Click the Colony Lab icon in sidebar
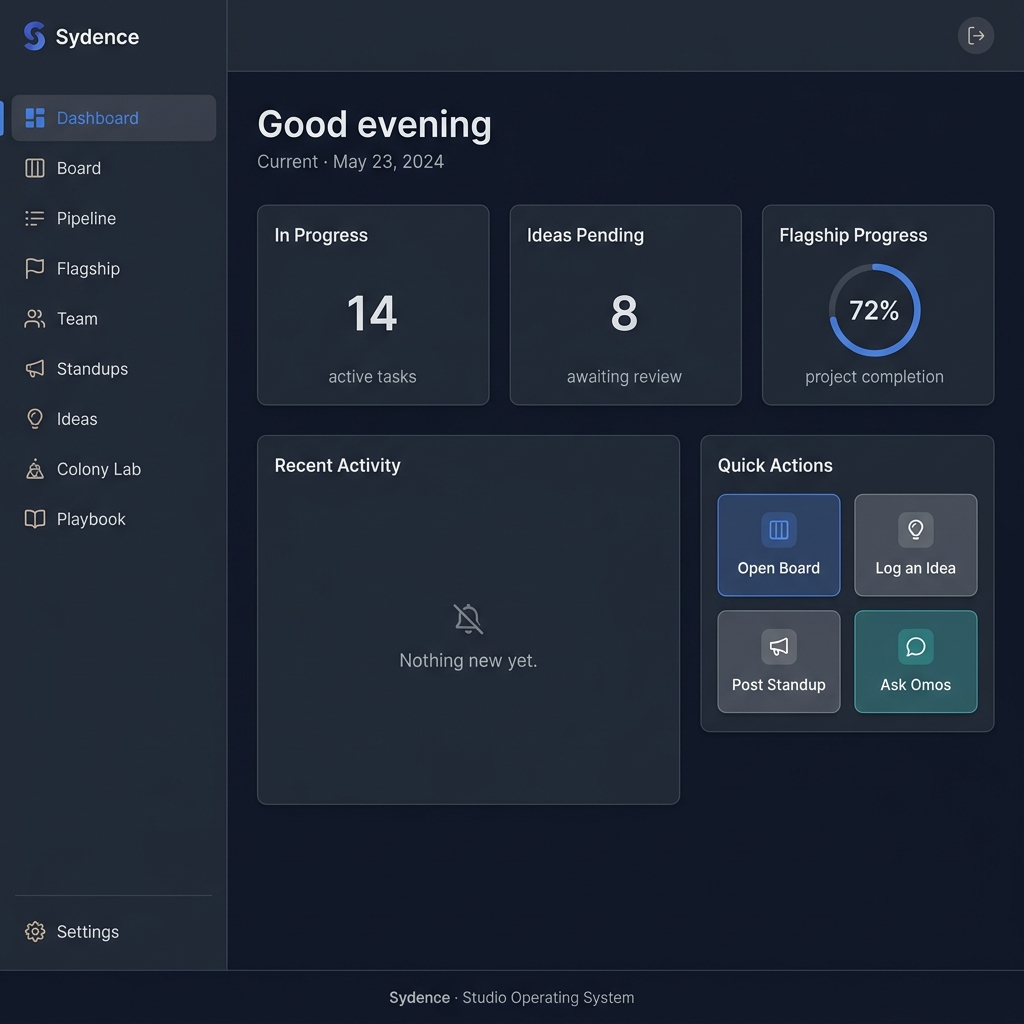This screenshot has width=1024, height=1024. coord(35,469)
